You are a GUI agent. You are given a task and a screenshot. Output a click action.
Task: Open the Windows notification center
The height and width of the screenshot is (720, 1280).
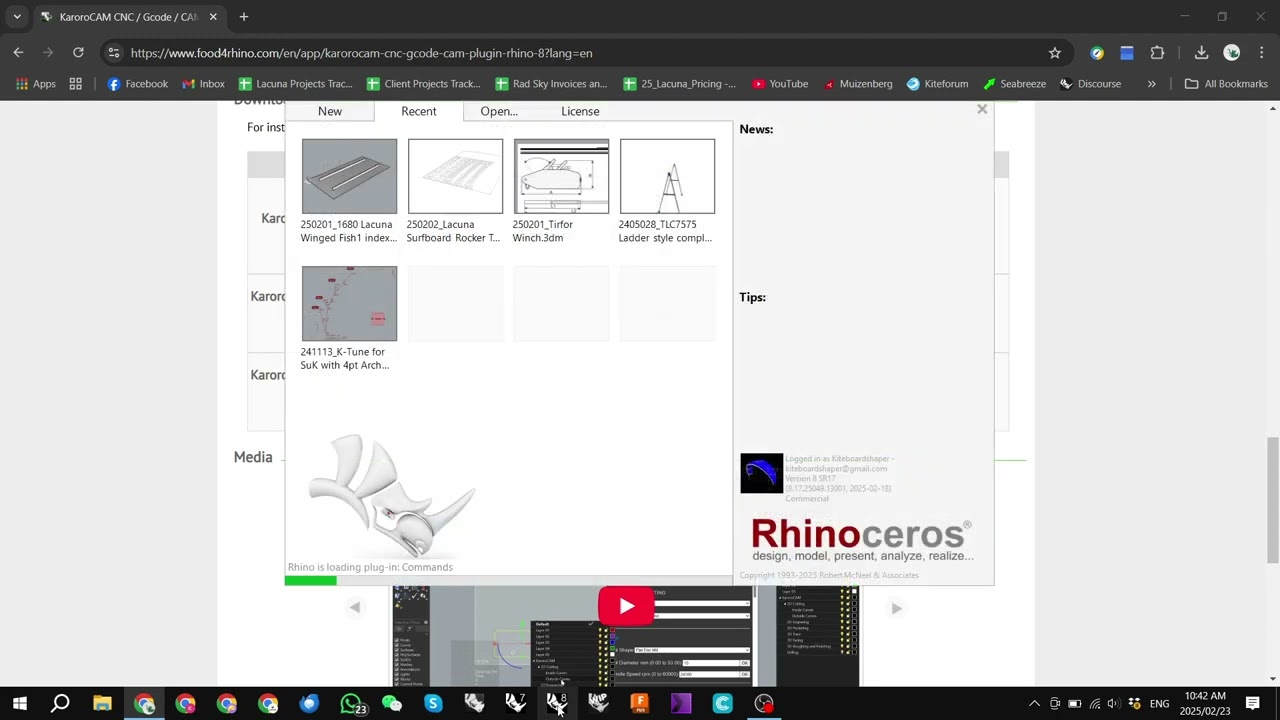(1252, 703)
